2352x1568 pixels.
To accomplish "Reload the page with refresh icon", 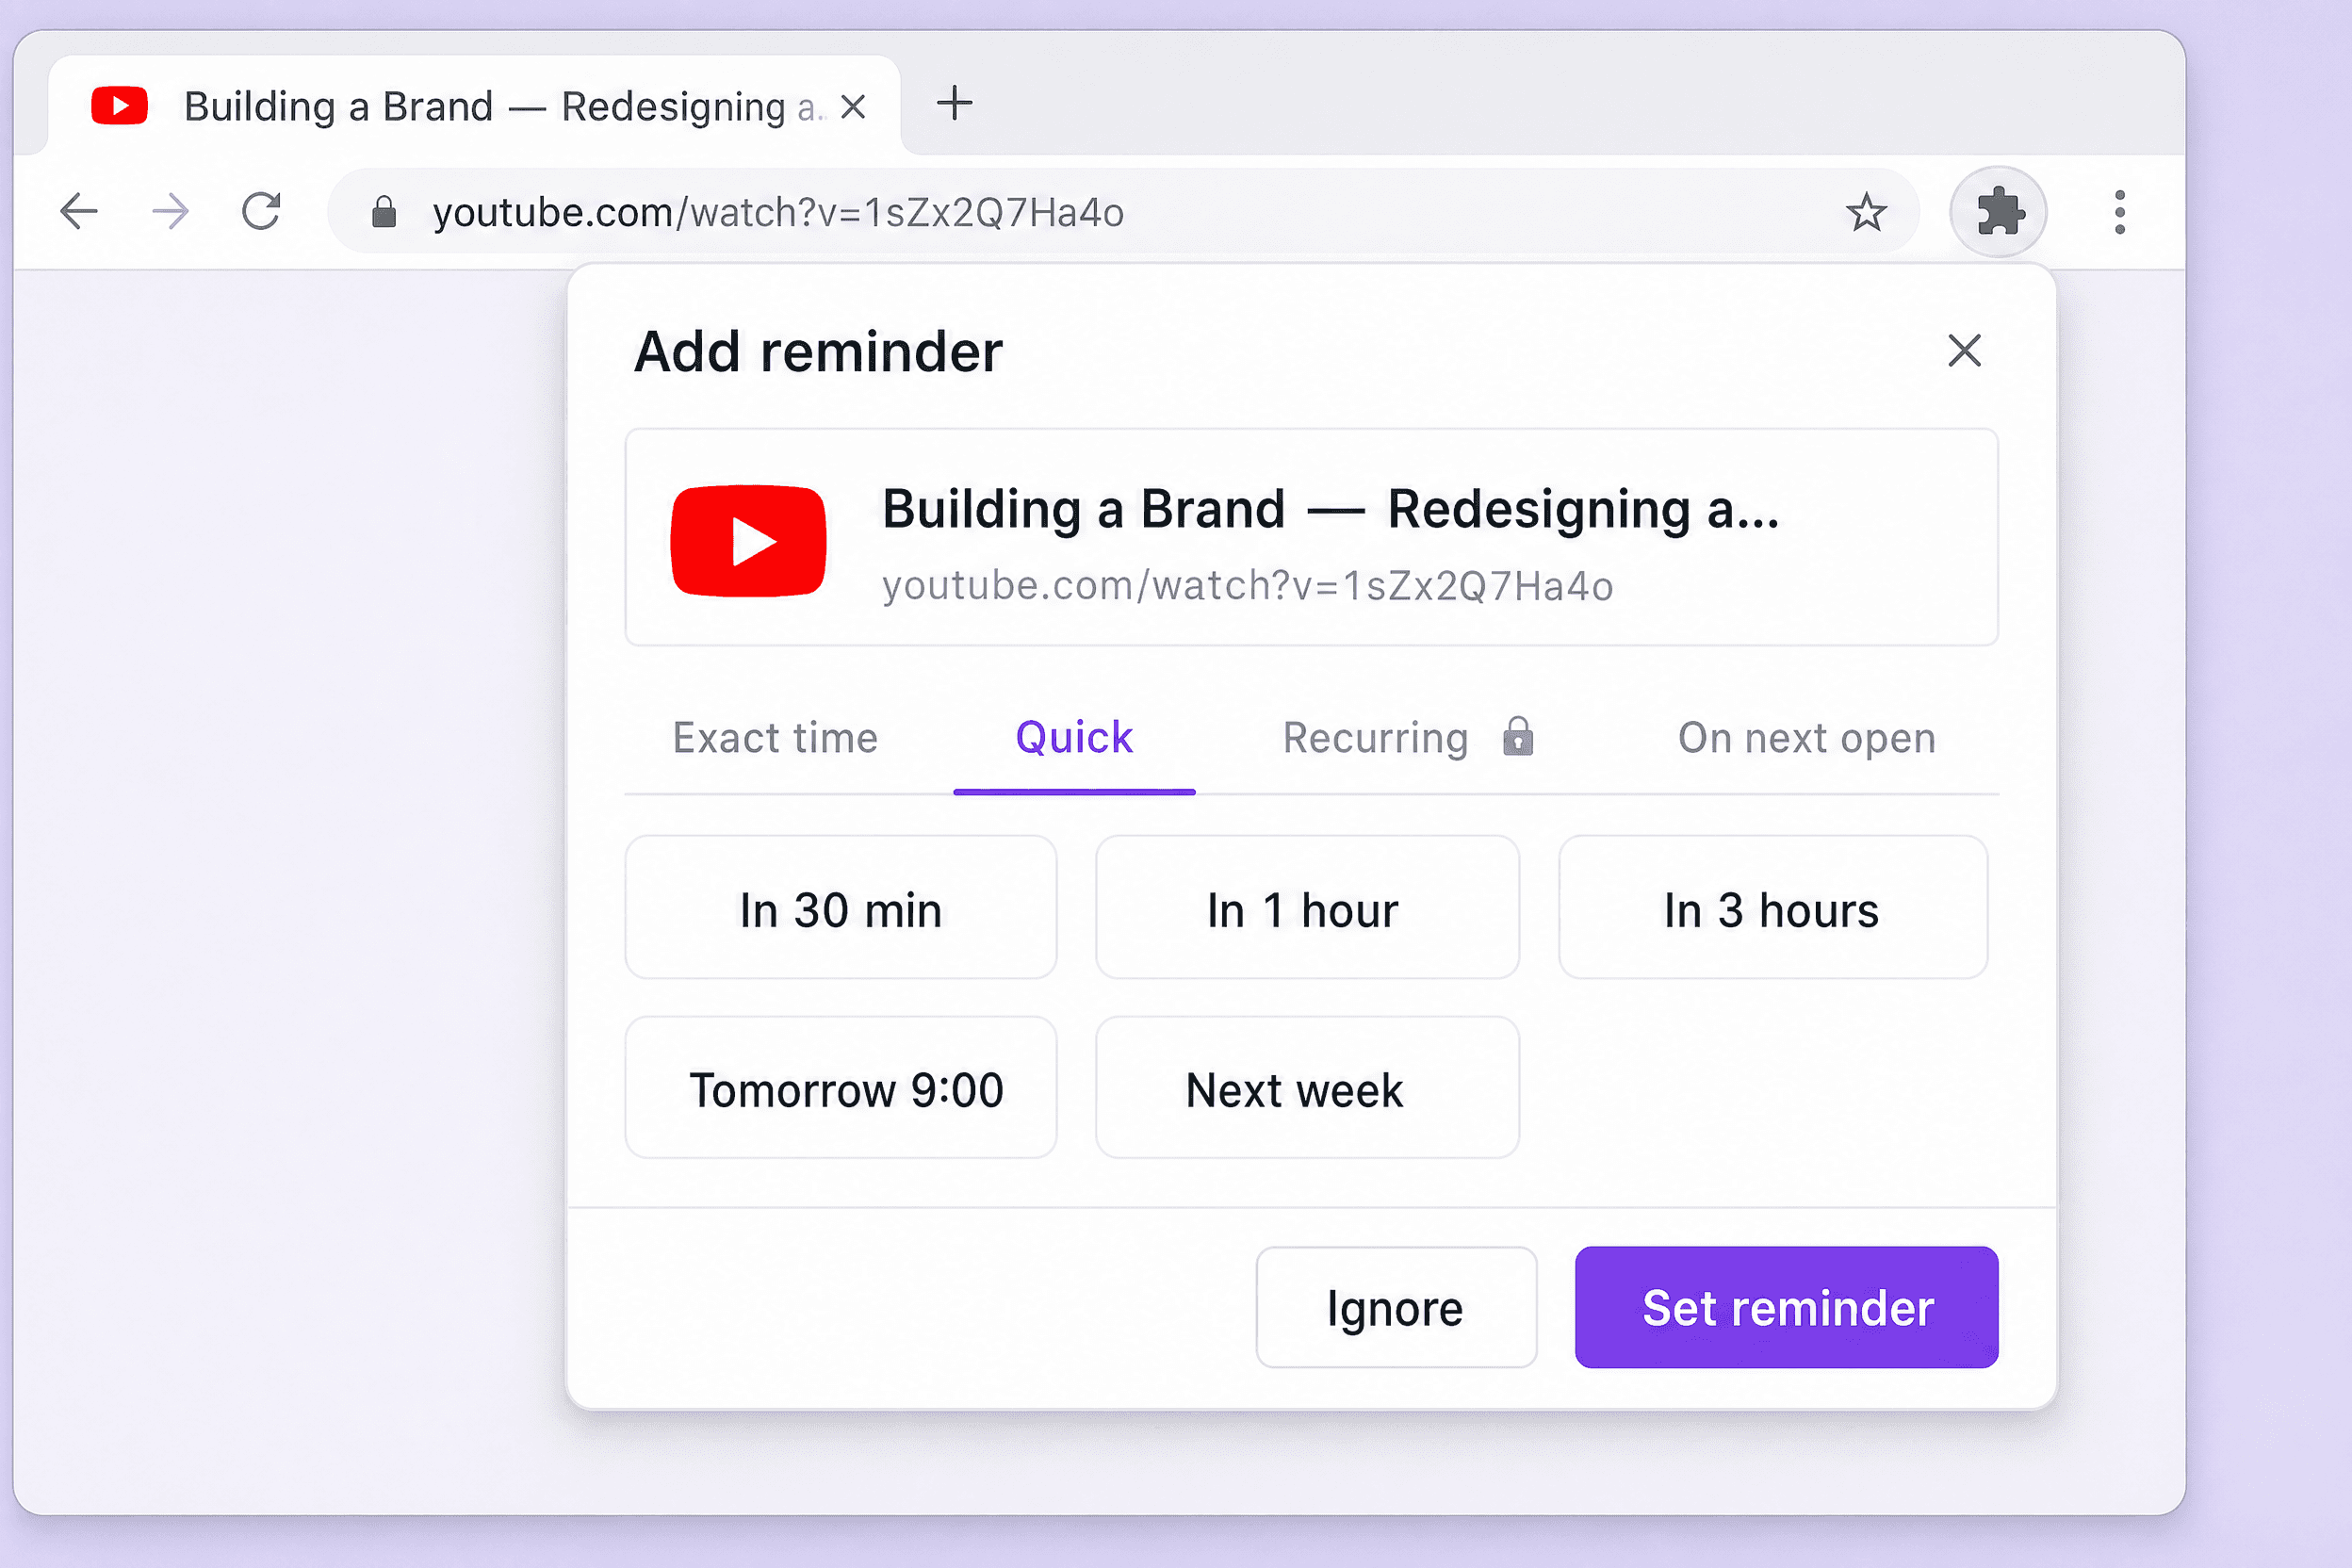I will point(262,212).
